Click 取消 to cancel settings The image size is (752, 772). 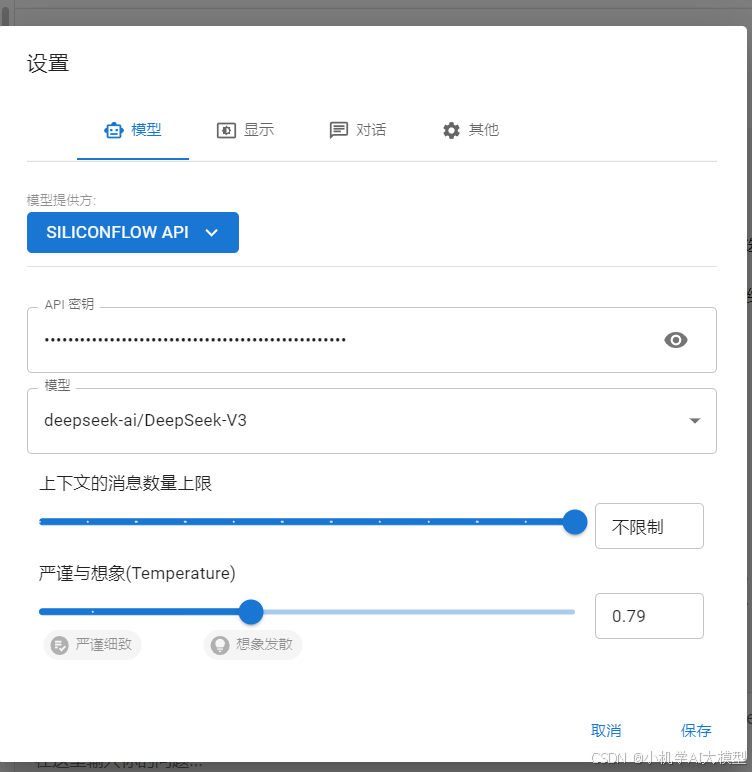coord(606,731)
